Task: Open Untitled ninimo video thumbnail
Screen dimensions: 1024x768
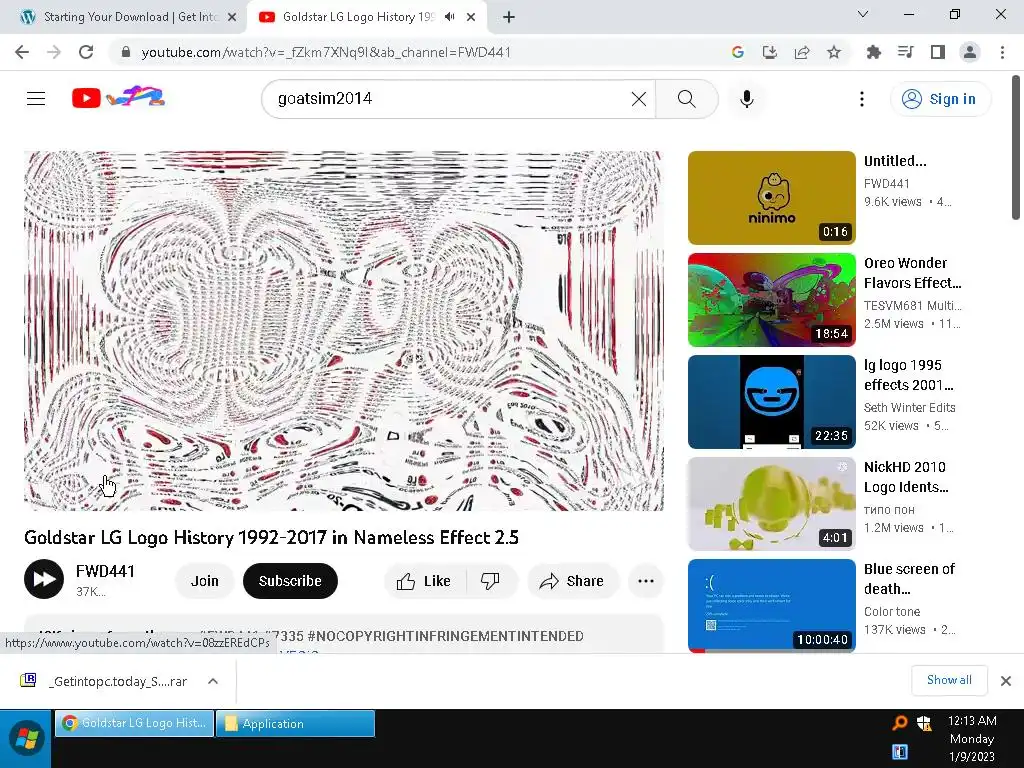Action: point(771,198)
